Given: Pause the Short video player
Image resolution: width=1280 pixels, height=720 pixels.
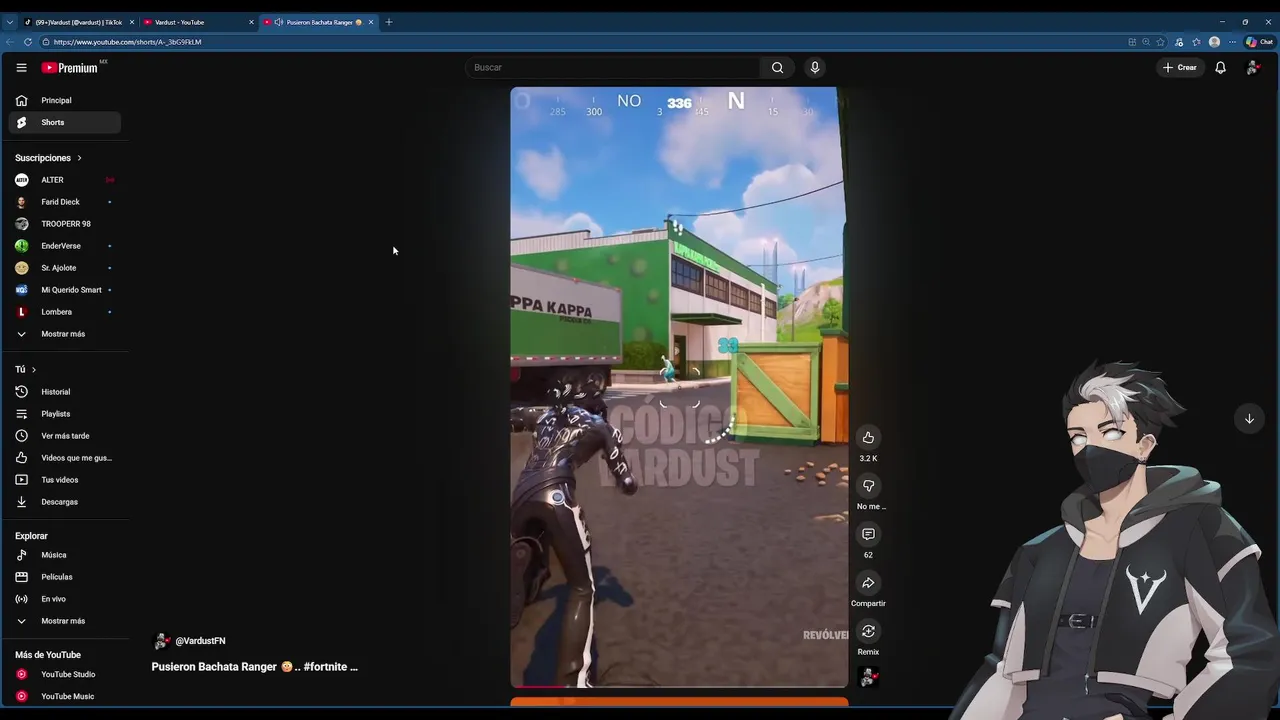Looking at the screenshot, I should (679, 387).
